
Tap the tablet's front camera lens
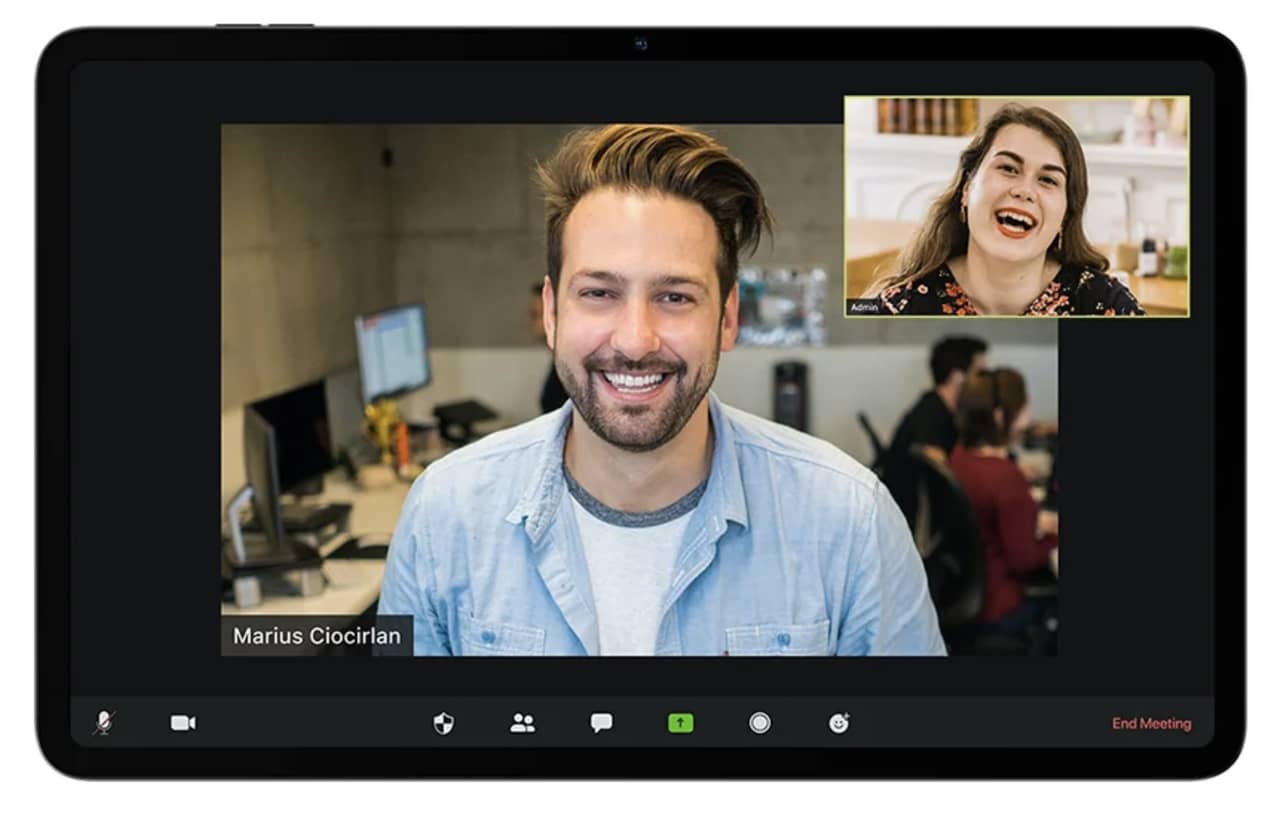(640, 44)
